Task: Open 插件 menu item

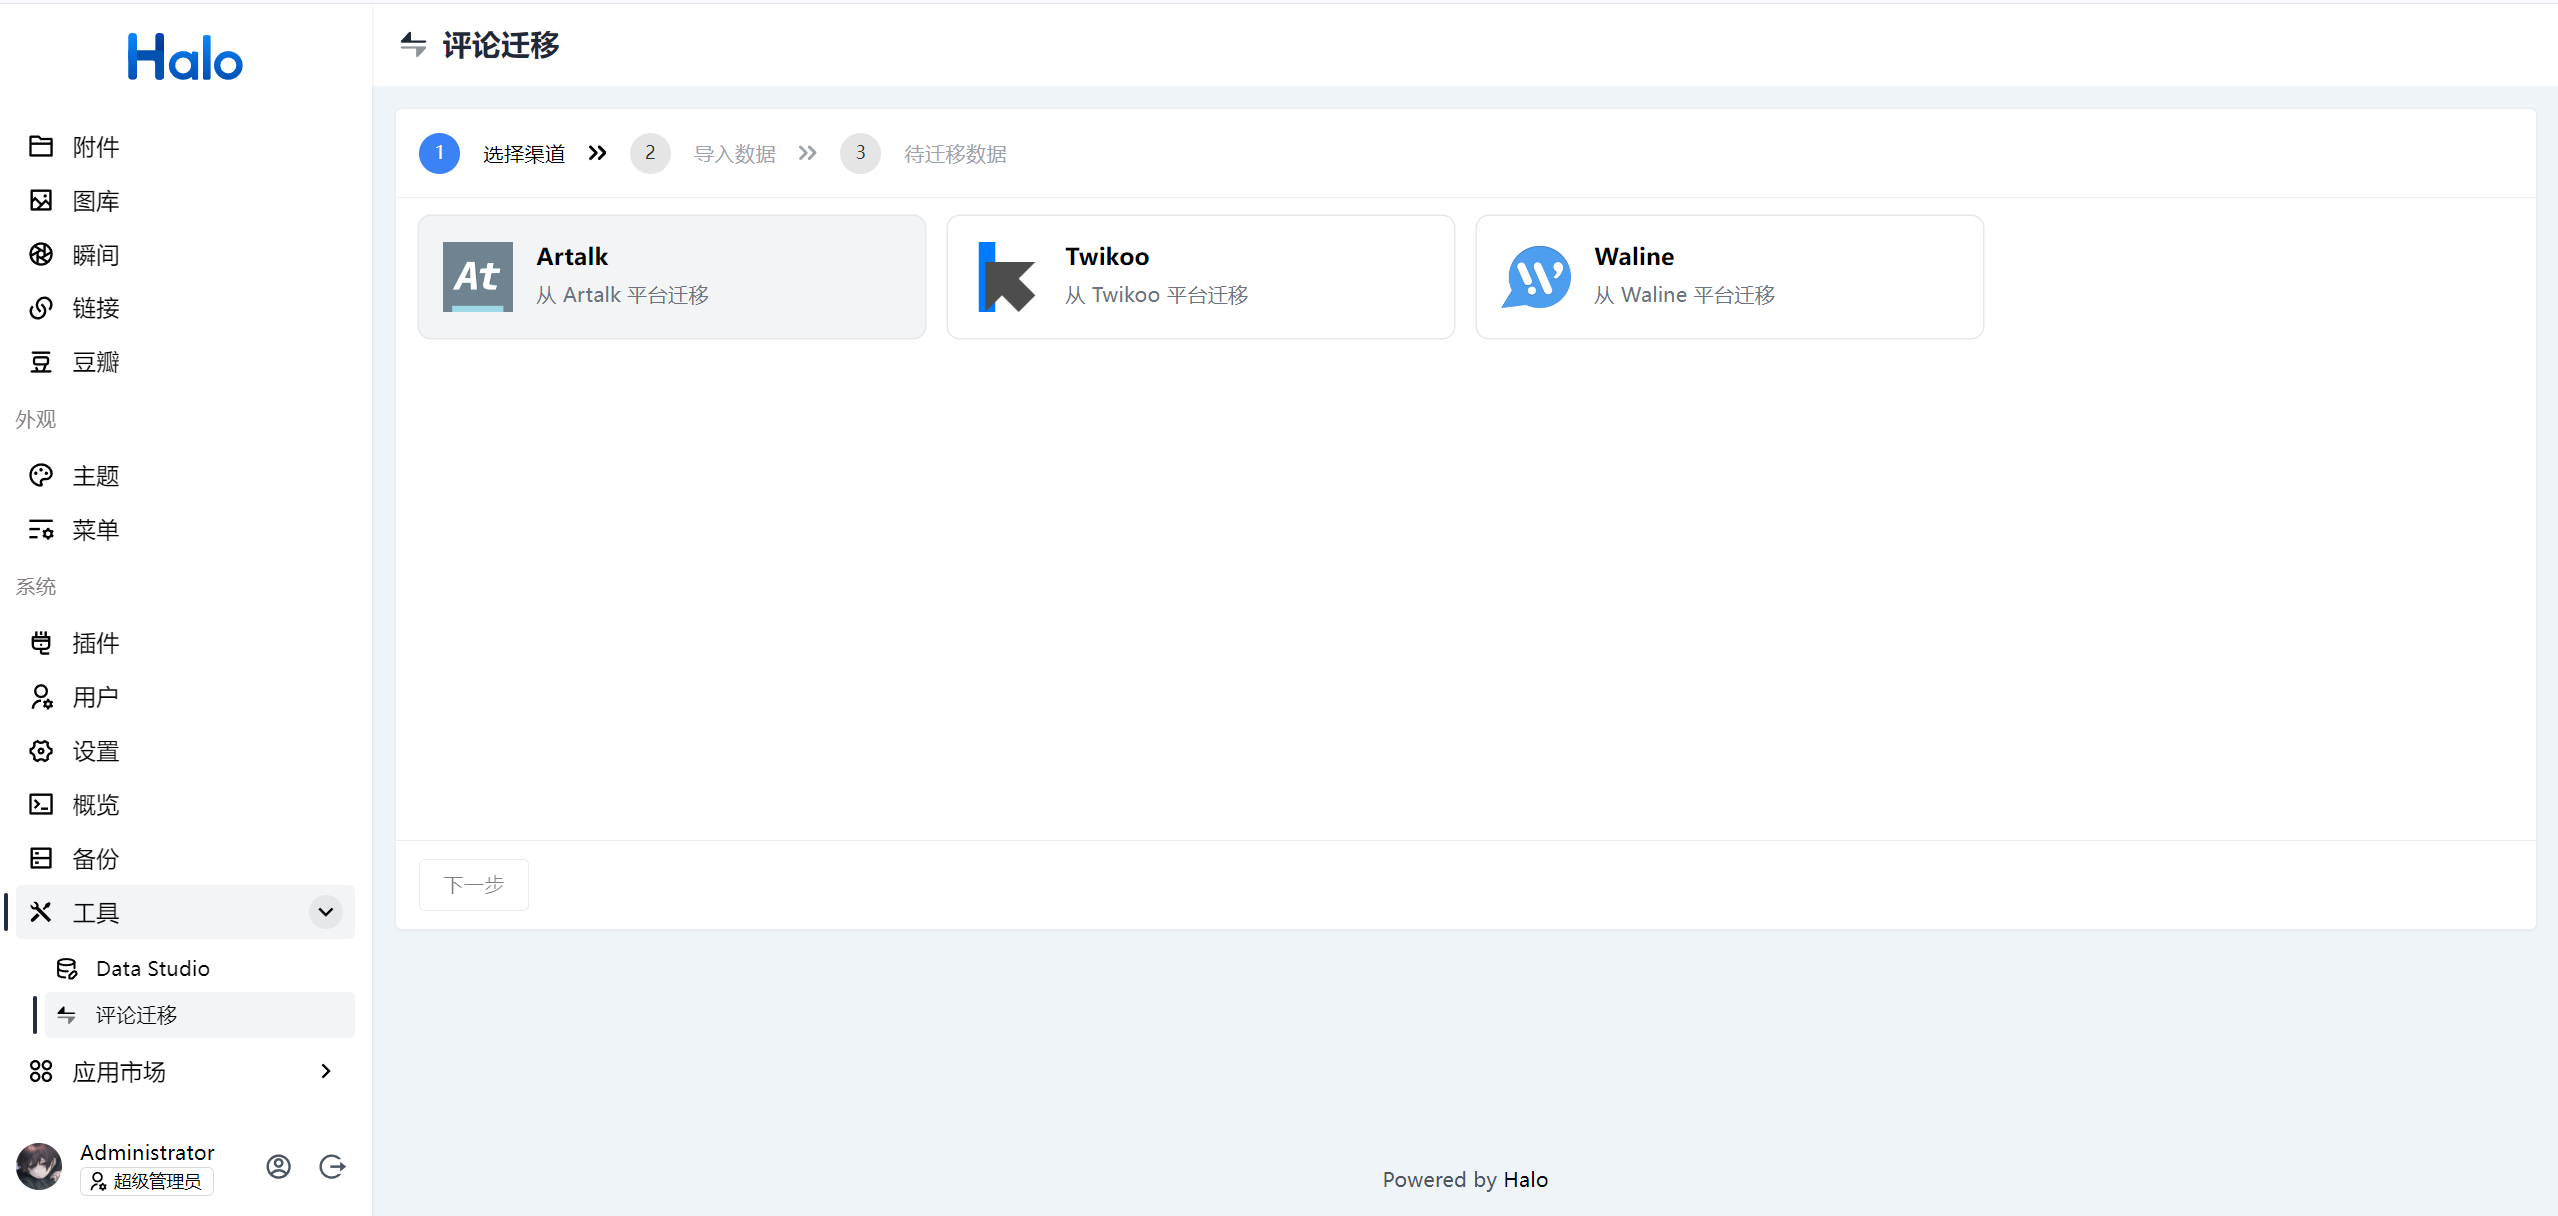Action: [x=185, y=642]
